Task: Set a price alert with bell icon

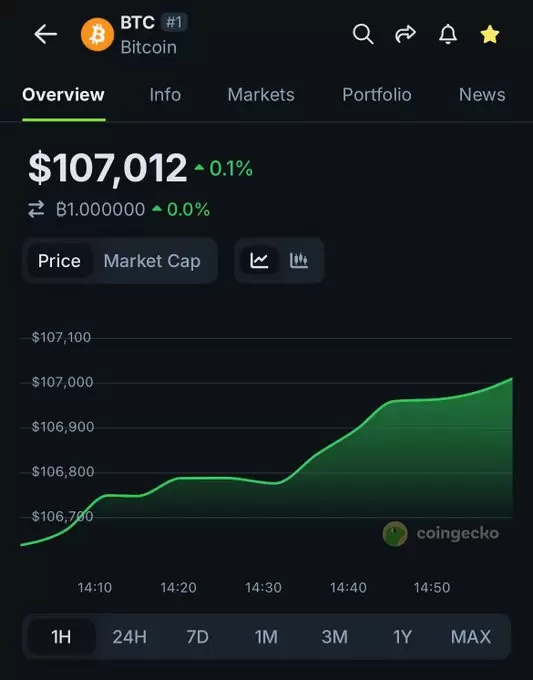Action: point(448,34)
